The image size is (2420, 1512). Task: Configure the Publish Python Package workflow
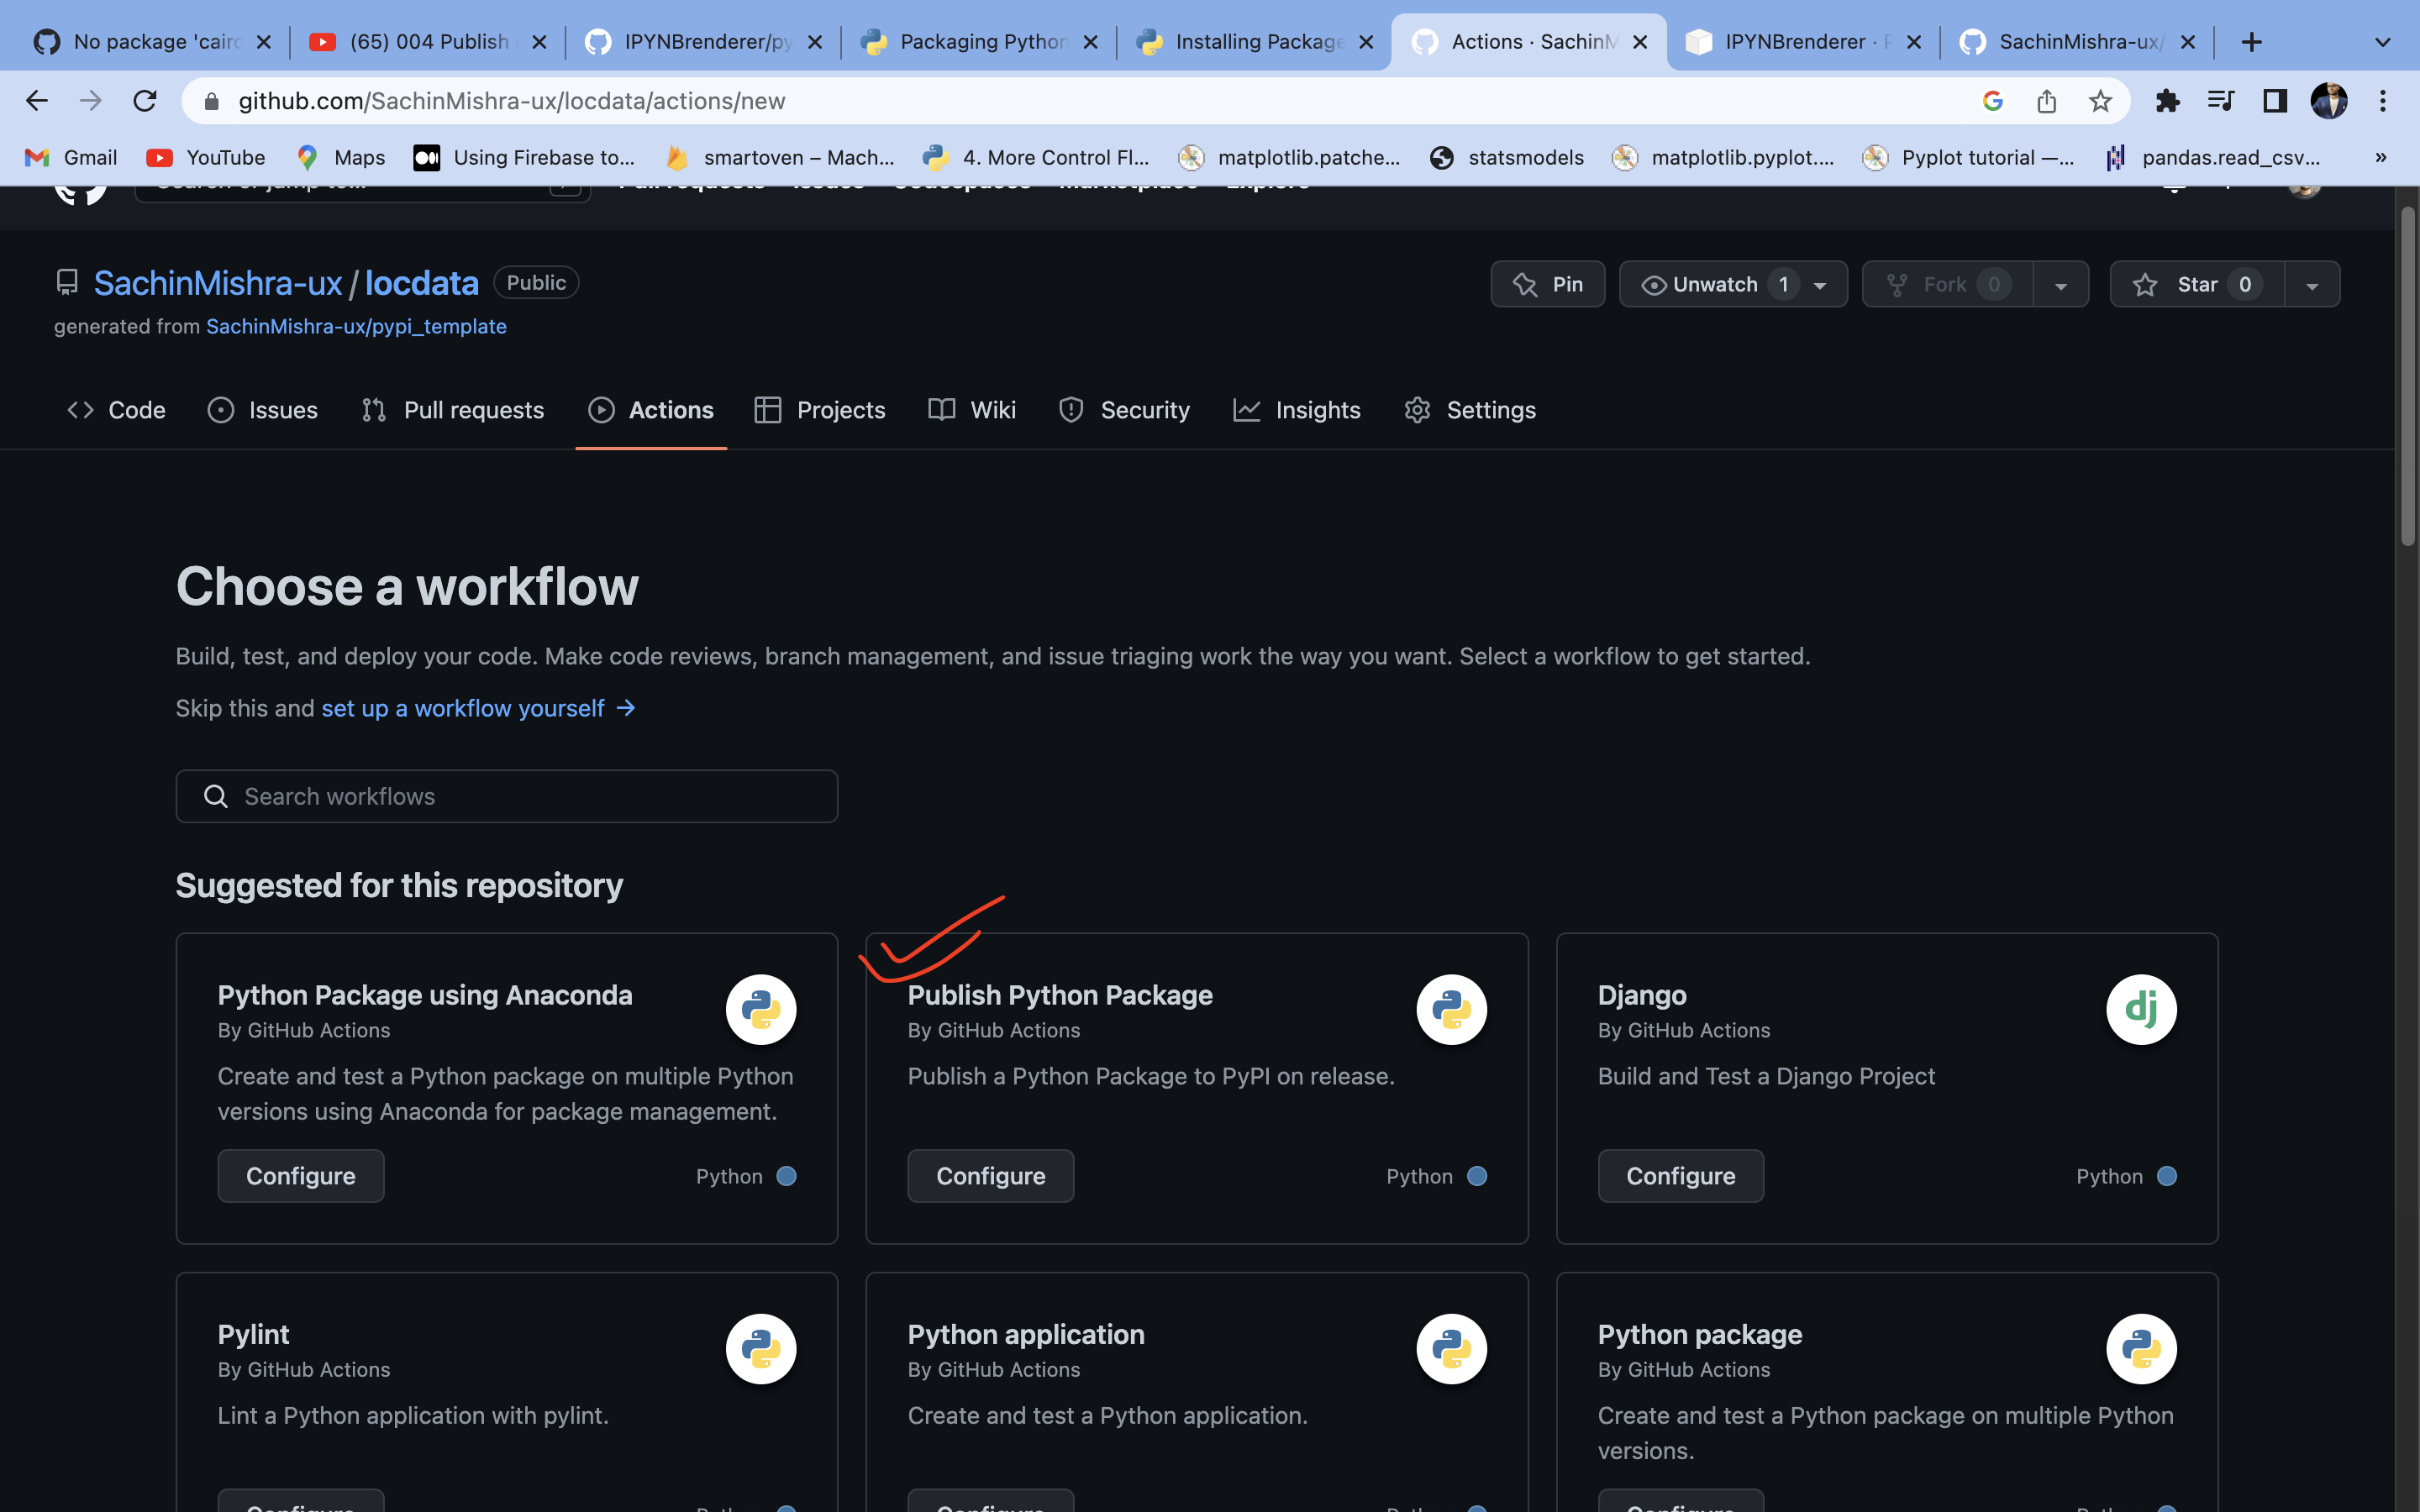[x=990, y=1176]
